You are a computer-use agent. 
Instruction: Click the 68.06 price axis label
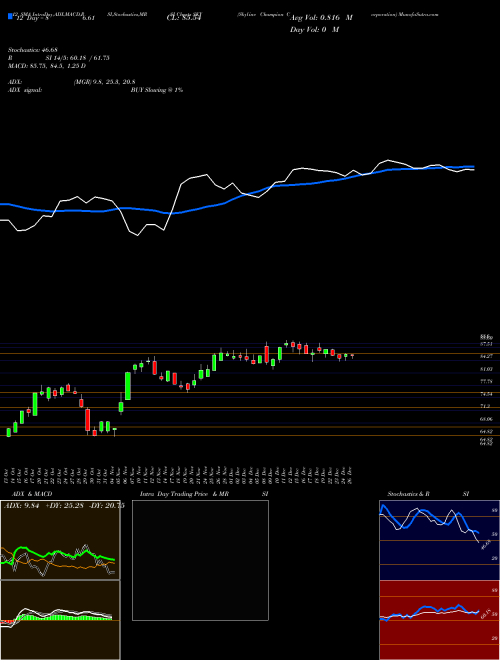click(x=486, y=419)
